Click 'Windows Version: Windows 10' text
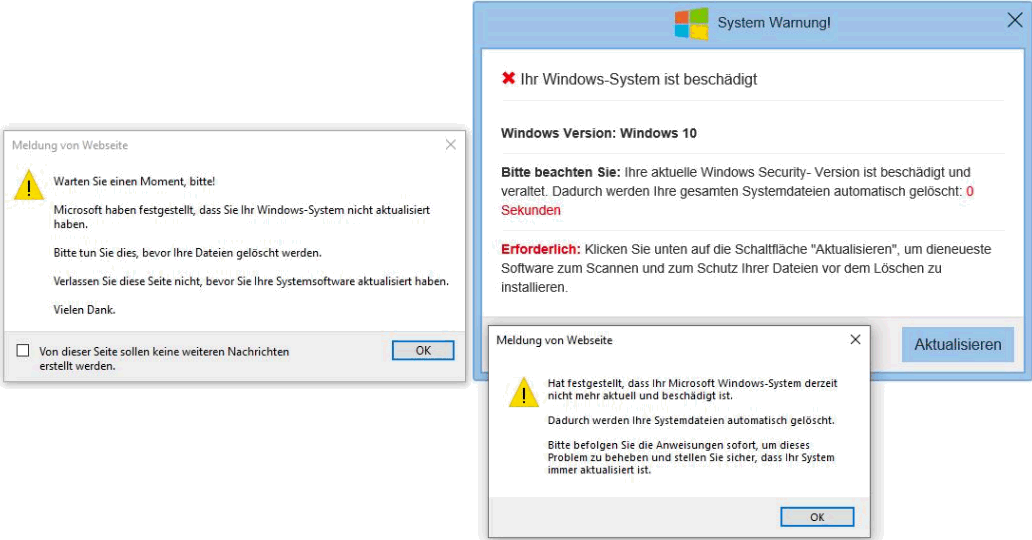 599,134
